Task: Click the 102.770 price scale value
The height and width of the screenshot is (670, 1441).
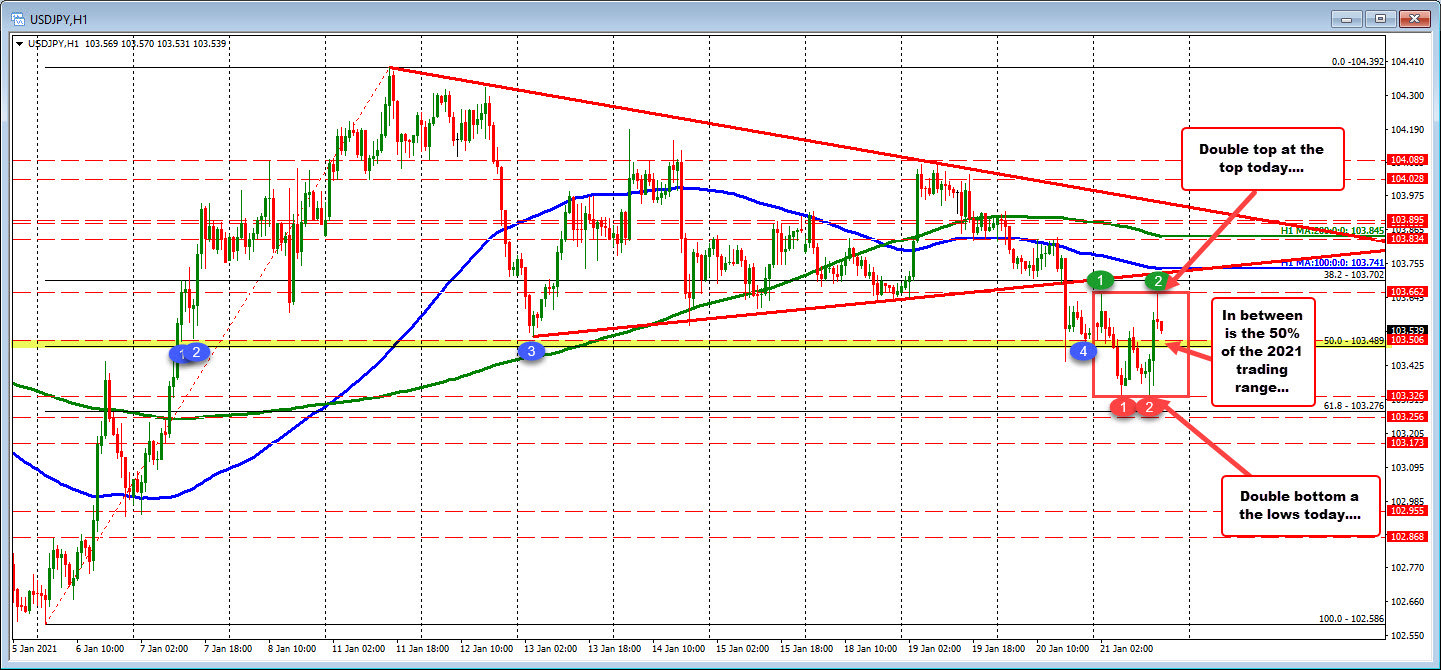Action: pyautogui.click(x=1408, y=568)
